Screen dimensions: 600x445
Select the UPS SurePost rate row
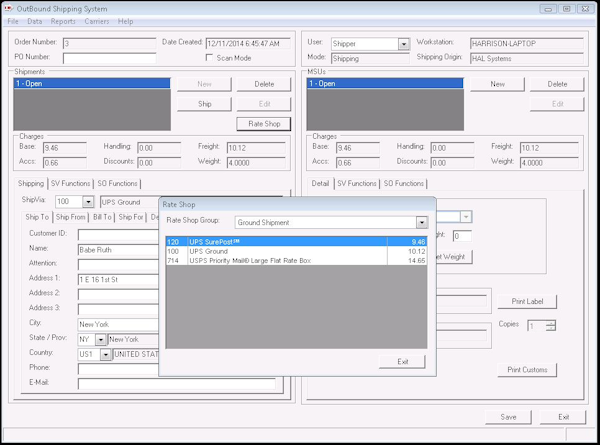296,242
